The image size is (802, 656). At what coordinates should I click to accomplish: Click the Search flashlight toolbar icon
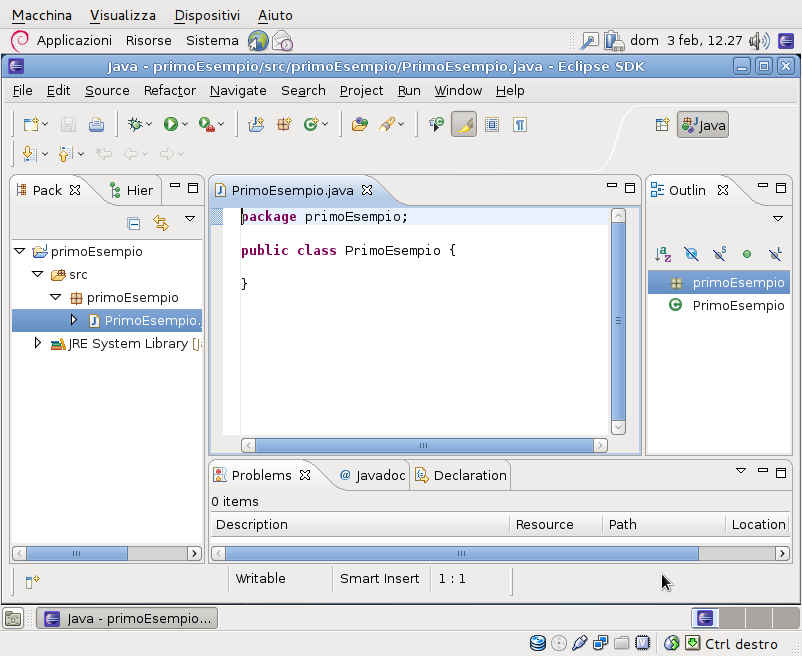pyautogui.click(x=387, y=124)
